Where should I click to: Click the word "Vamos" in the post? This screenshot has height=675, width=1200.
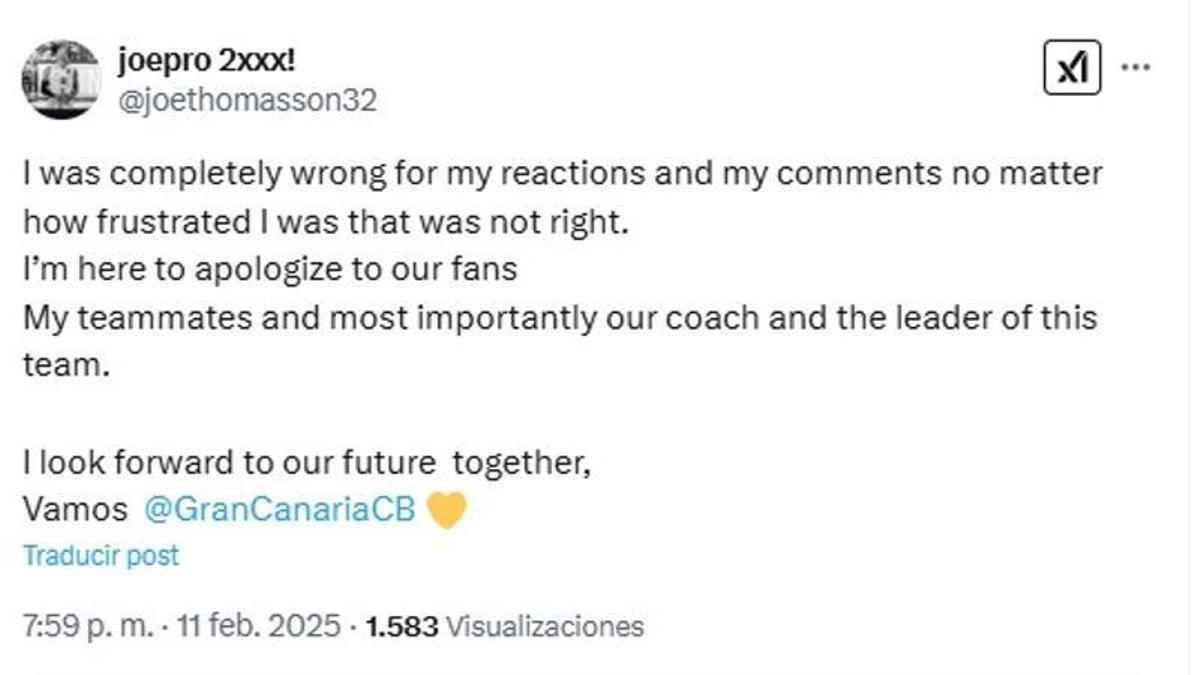(x=75, y=510)
